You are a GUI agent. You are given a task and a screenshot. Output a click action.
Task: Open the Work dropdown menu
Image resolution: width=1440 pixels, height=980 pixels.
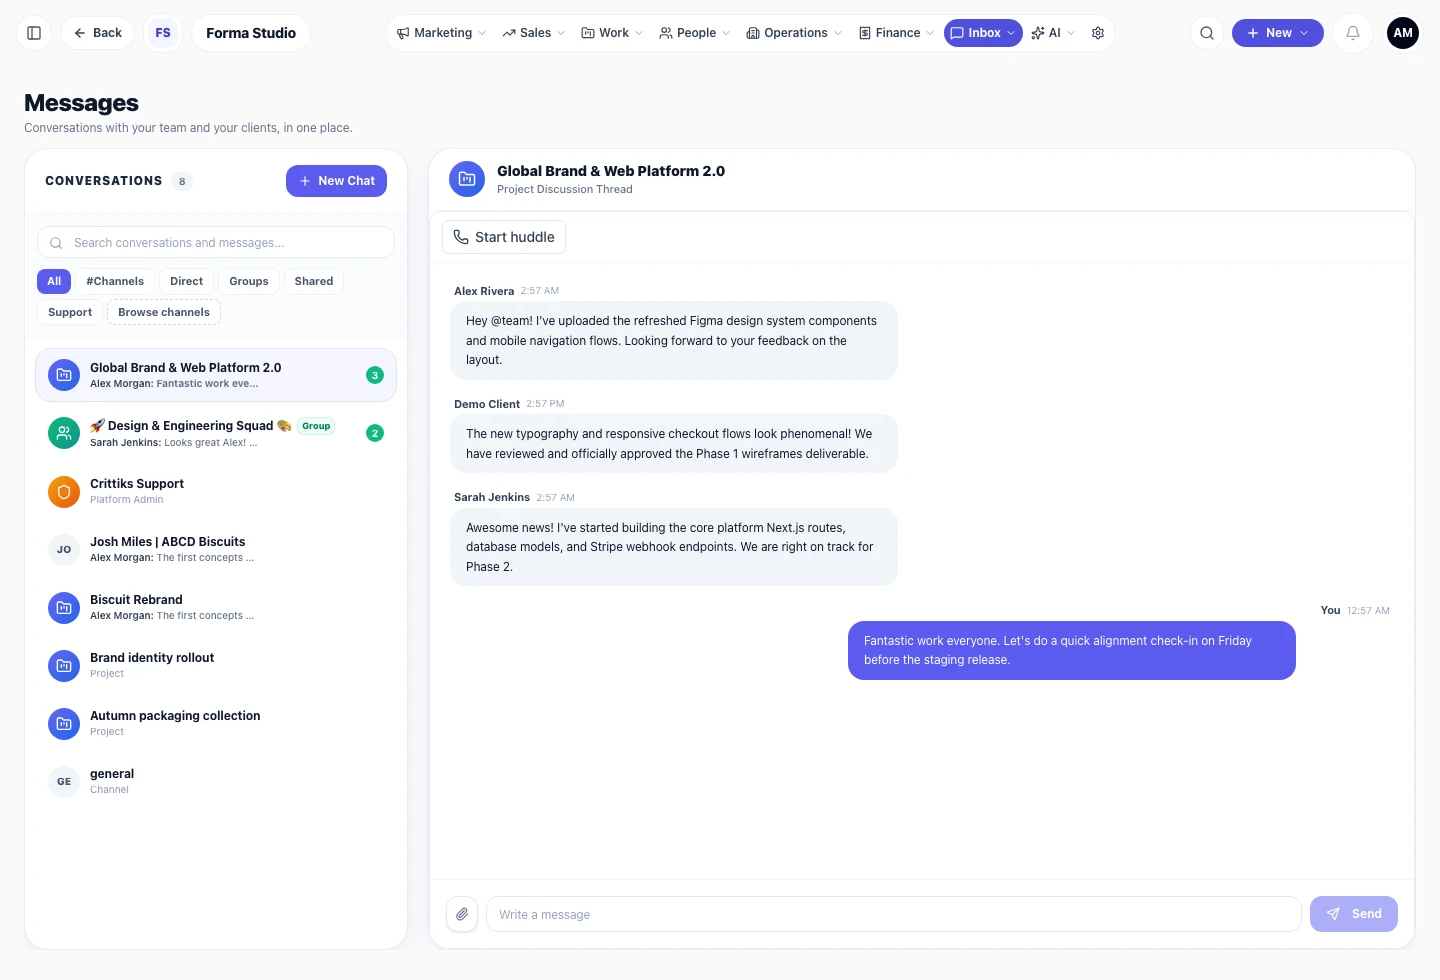tap(612, 33)
